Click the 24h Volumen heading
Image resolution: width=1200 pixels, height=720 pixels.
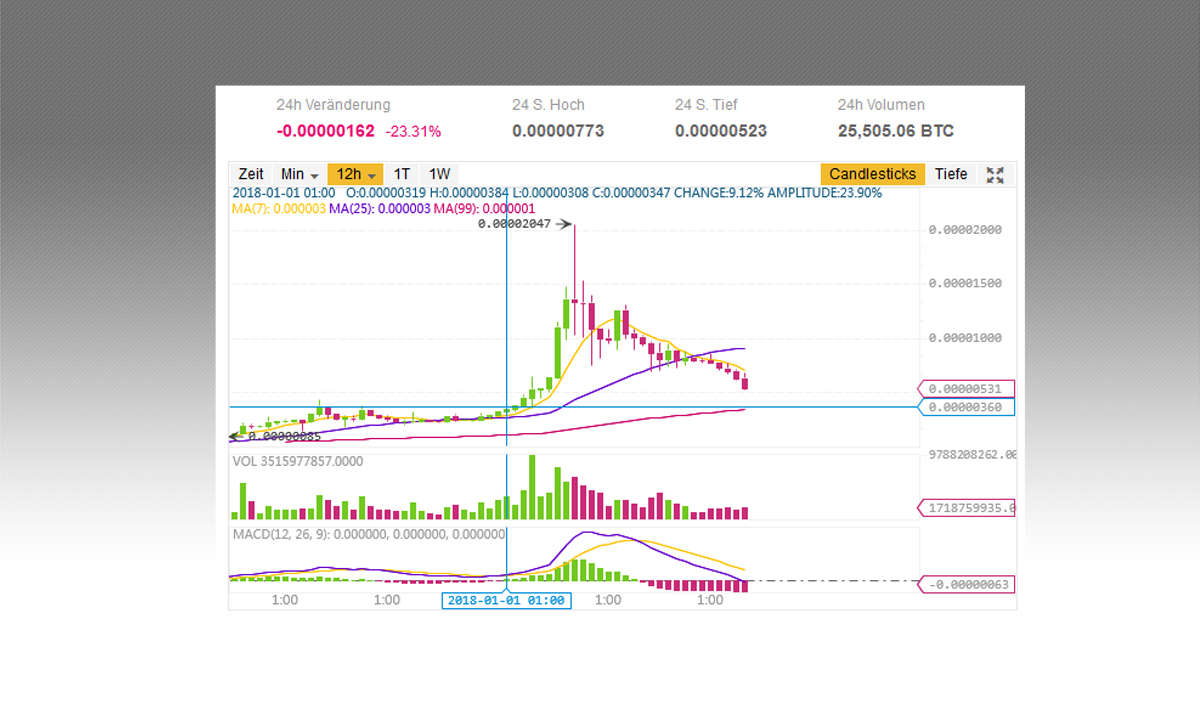coord(881,104)
